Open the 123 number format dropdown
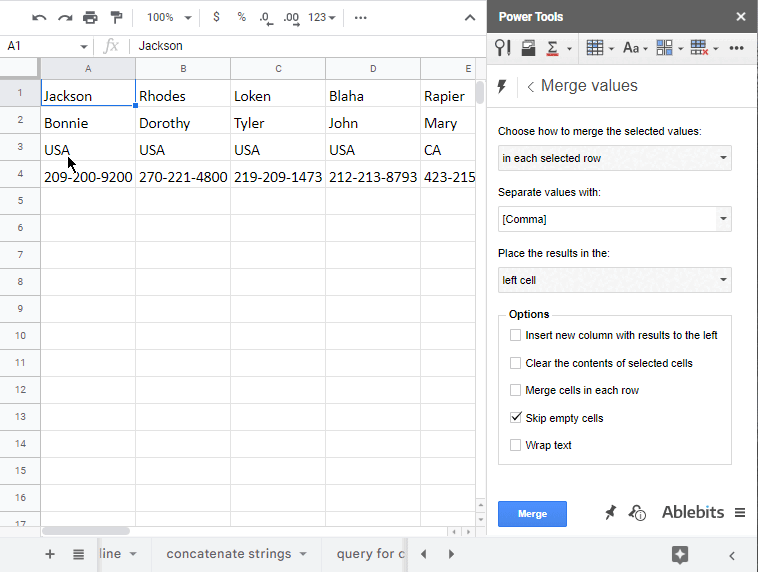Image resolution: width=758 pixels, height=572 pixels. click(321, 18)
